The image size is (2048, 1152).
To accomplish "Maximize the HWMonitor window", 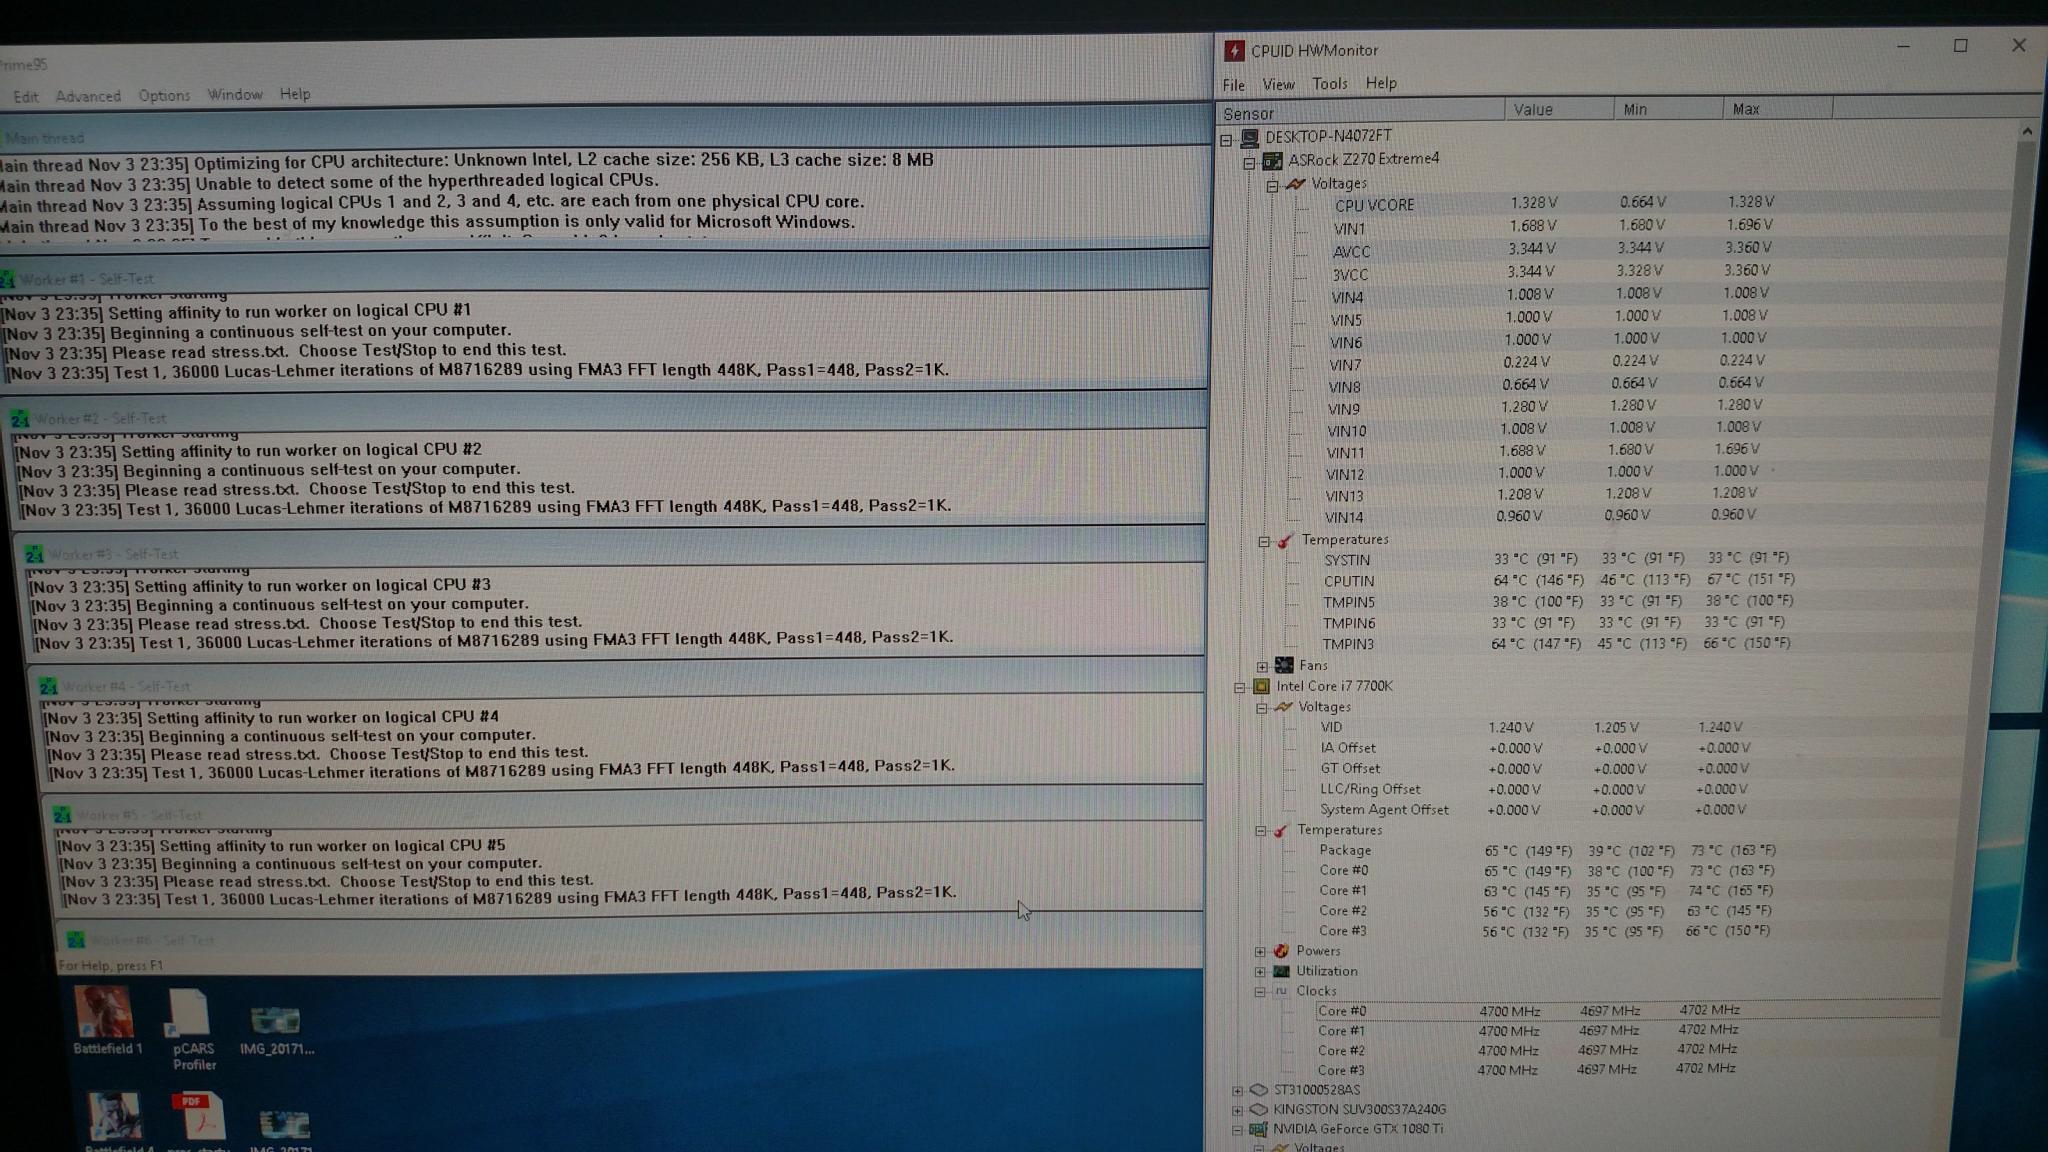I will [1961, 46].
